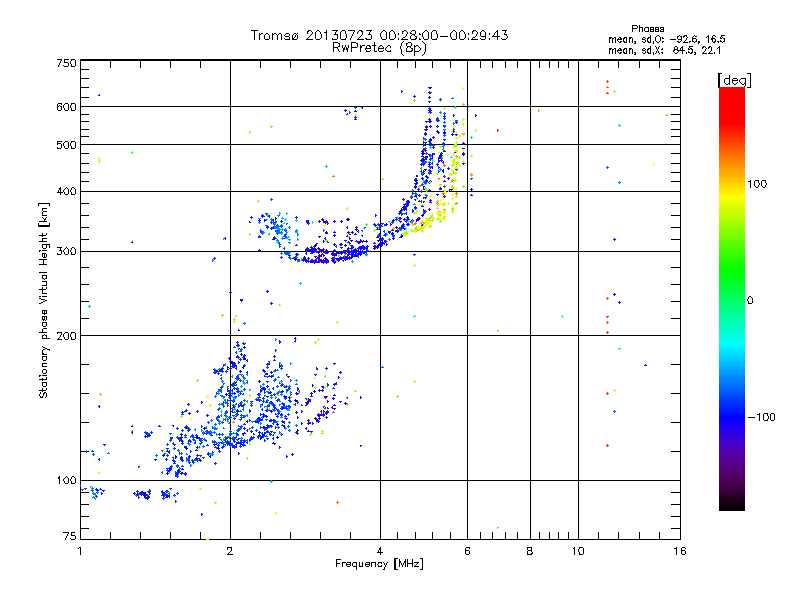This screenshot has width=800, height=600.
Task: Click the '[deg]' colorbar unit label
Action: pyautogui.click(x=734, y=80)
